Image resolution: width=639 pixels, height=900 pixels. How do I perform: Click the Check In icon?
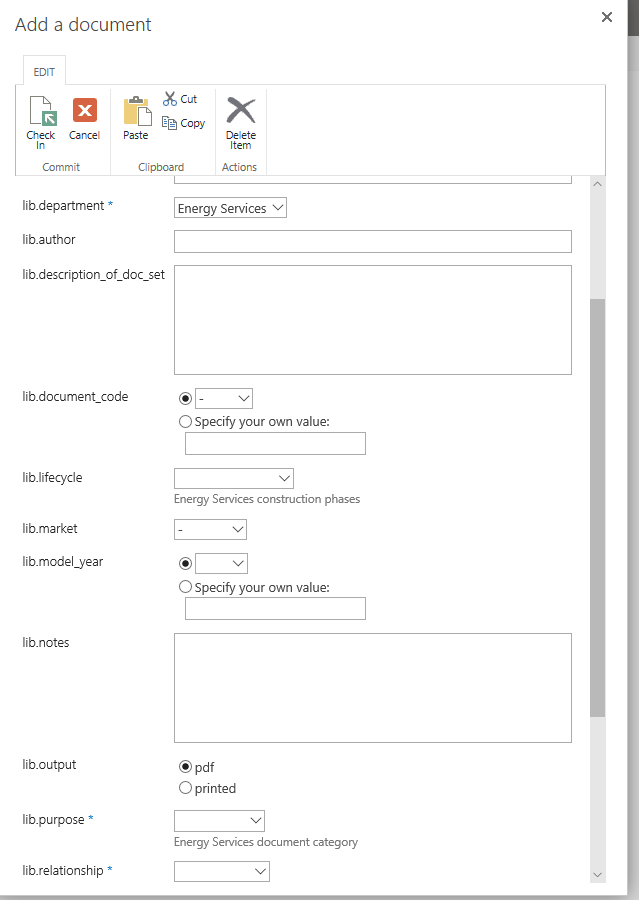click(x=41, y=111)
